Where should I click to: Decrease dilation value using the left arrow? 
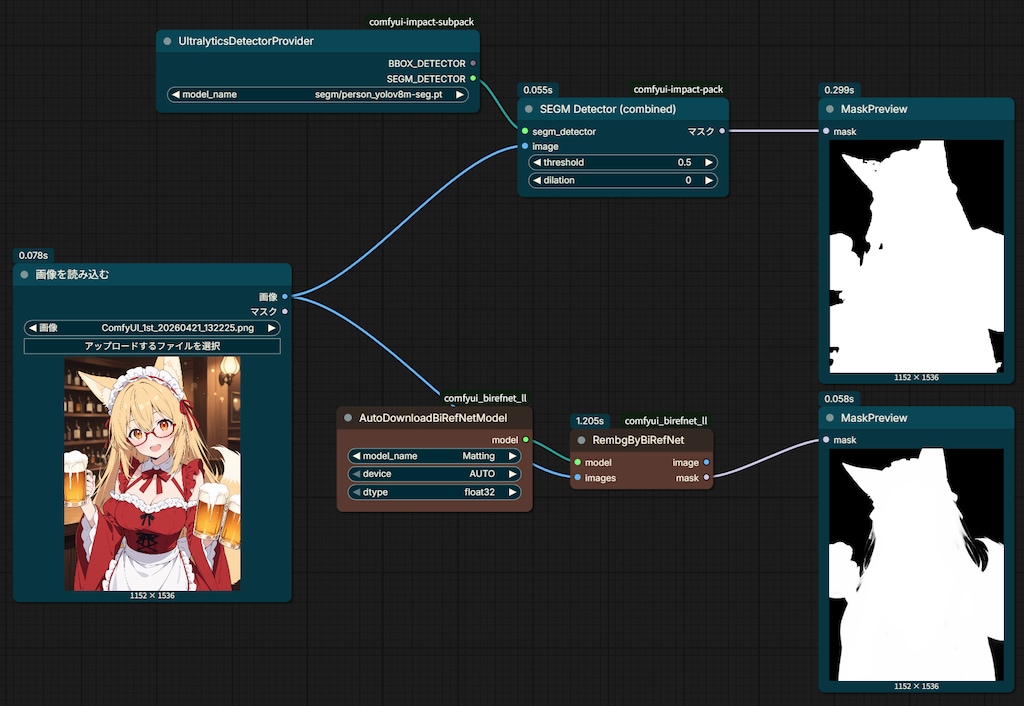click(537, 180)
